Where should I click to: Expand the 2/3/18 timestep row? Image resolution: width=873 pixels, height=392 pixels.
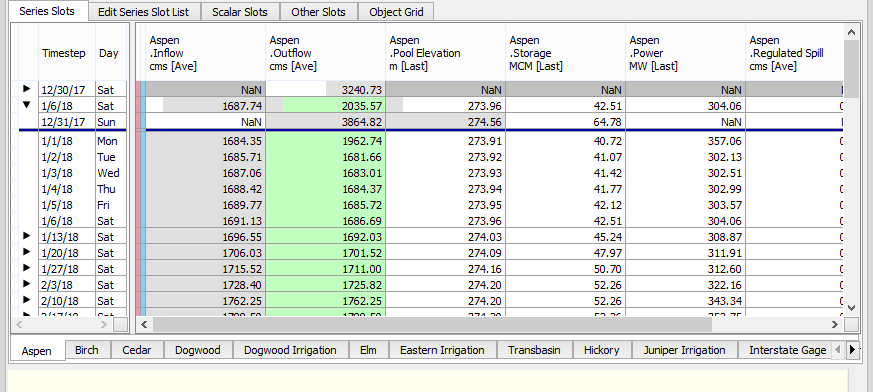click(26, 284)
